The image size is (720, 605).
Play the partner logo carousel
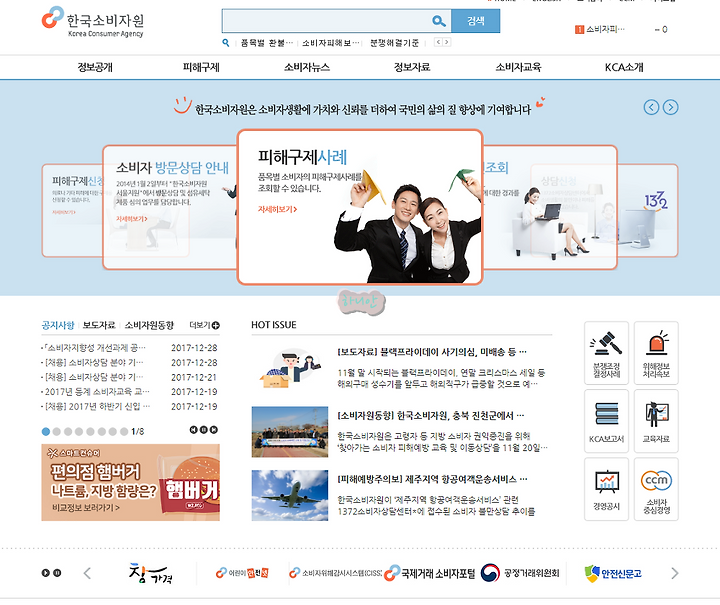(x=45, y=573)
